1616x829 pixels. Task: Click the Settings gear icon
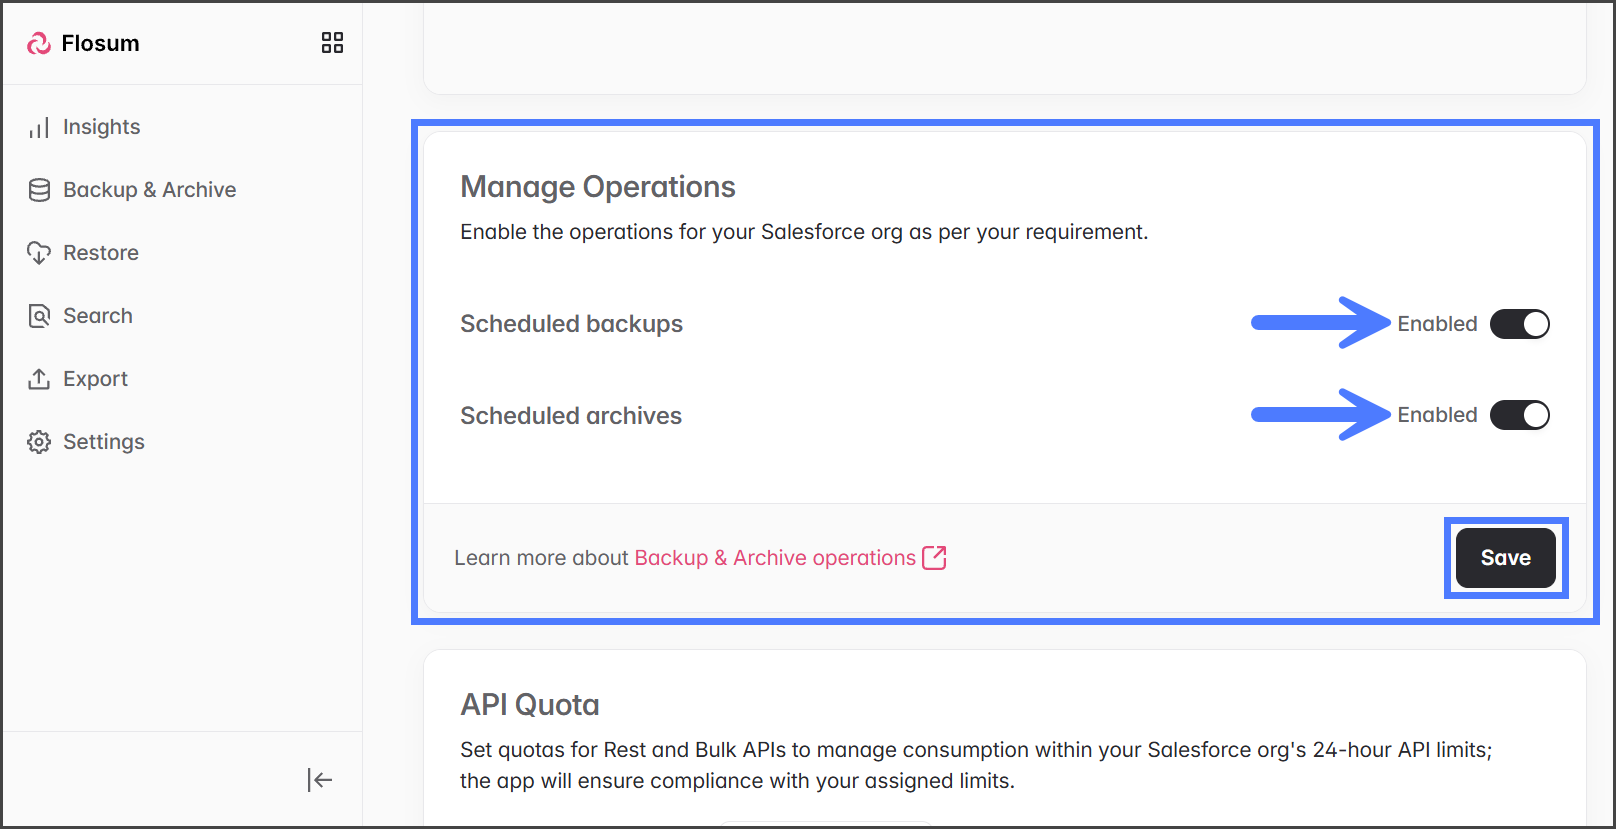39,442
